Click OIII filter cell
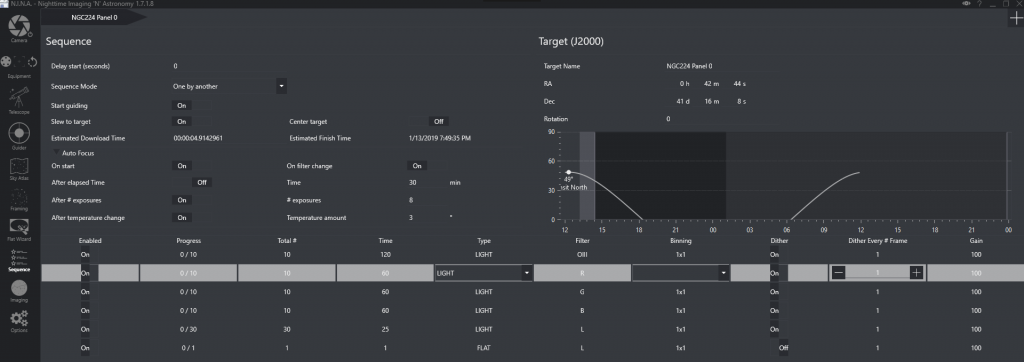 point(582,254)
